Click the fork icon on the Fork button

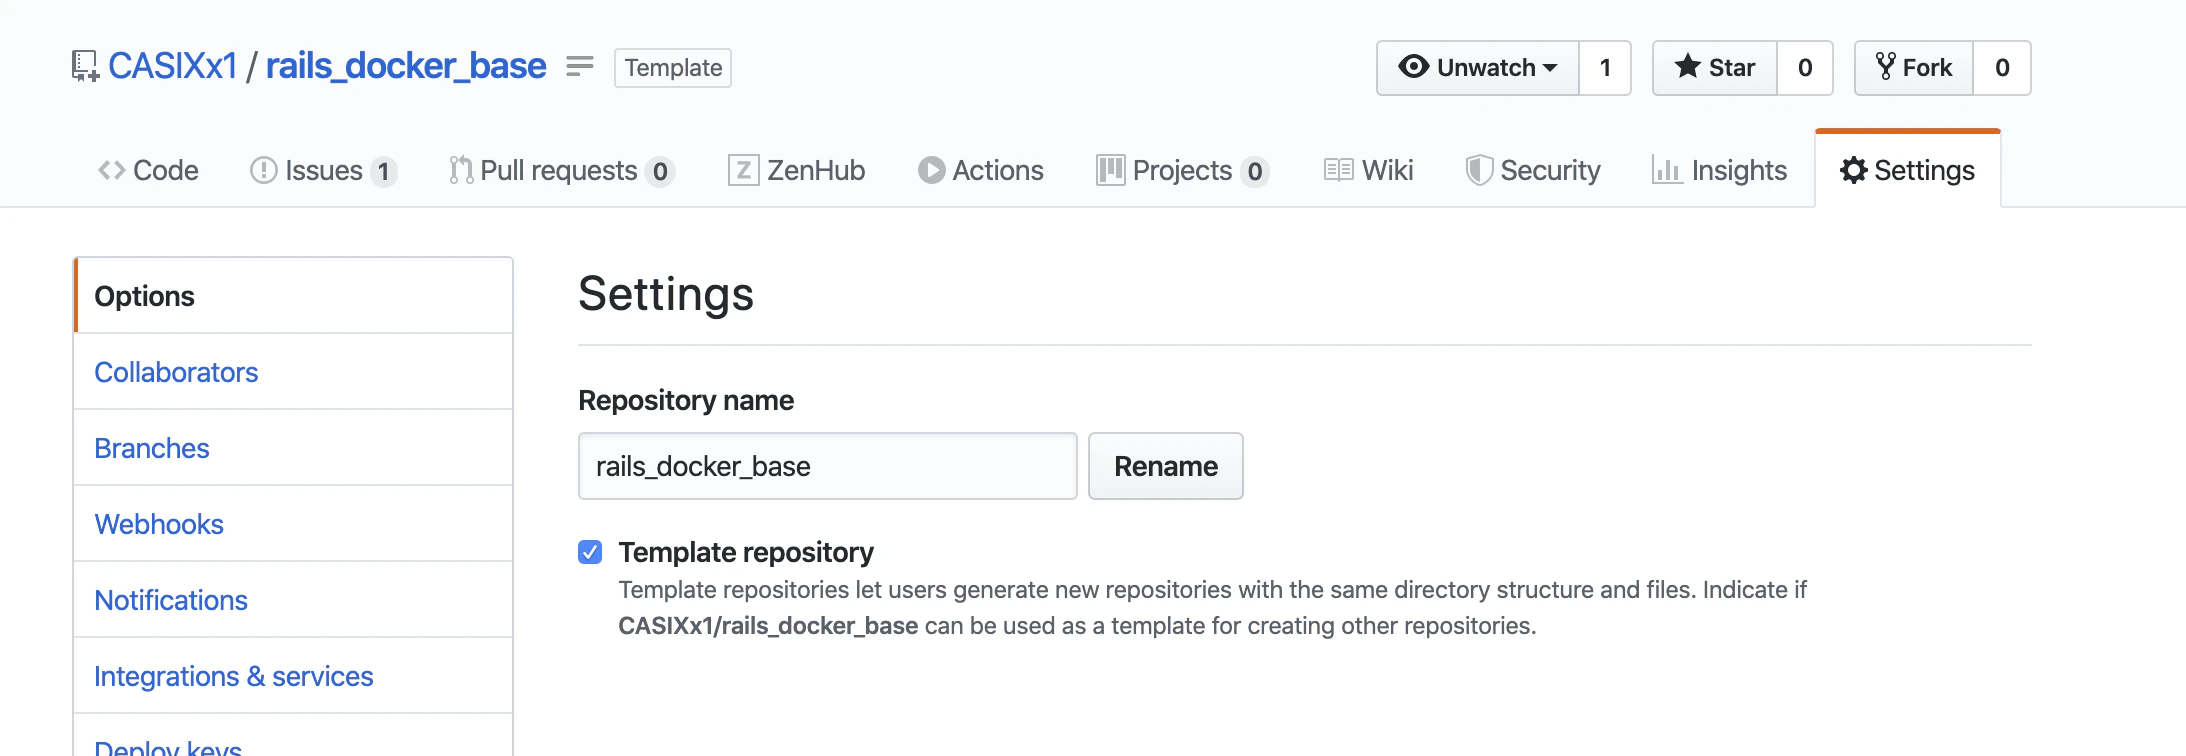[1885, 67]
